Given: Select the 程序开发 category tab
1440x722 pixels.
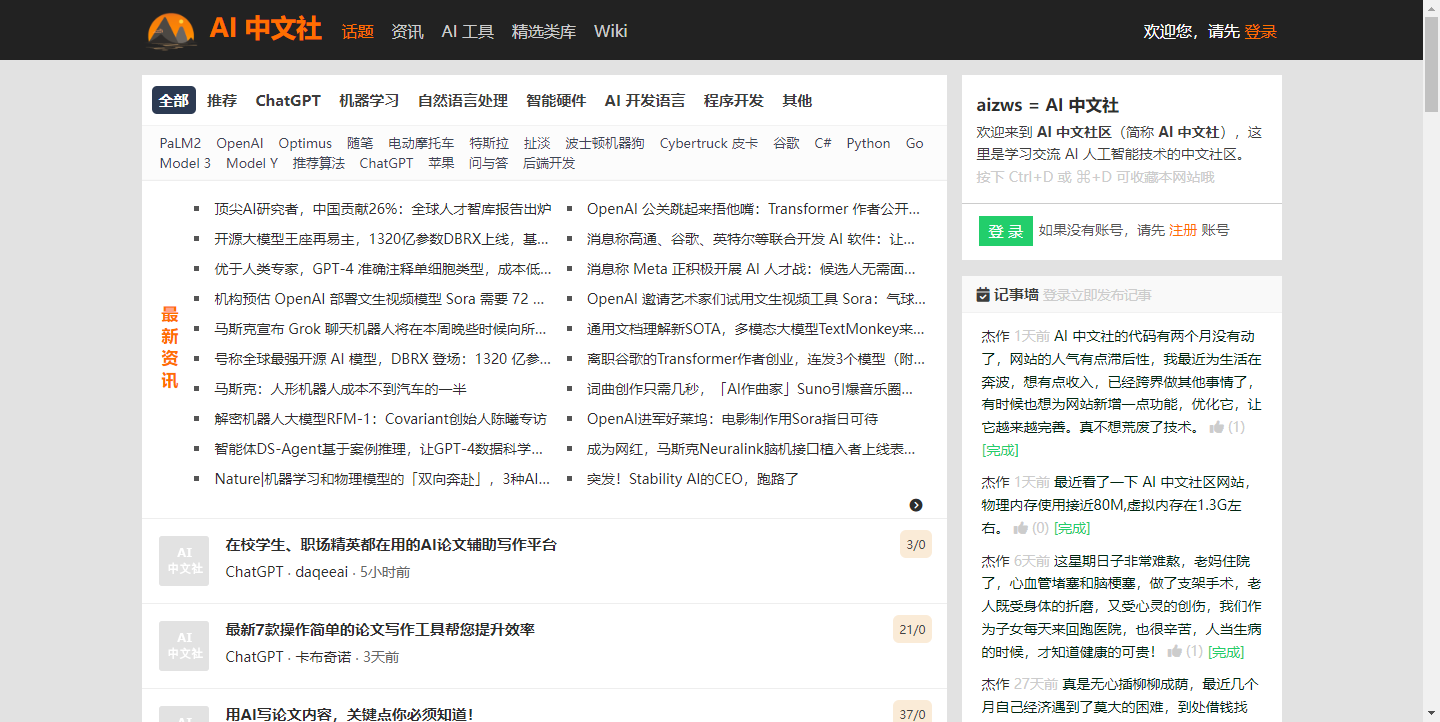Looking at the screenshot, I should pyautogui.click(x=734, y=100).
